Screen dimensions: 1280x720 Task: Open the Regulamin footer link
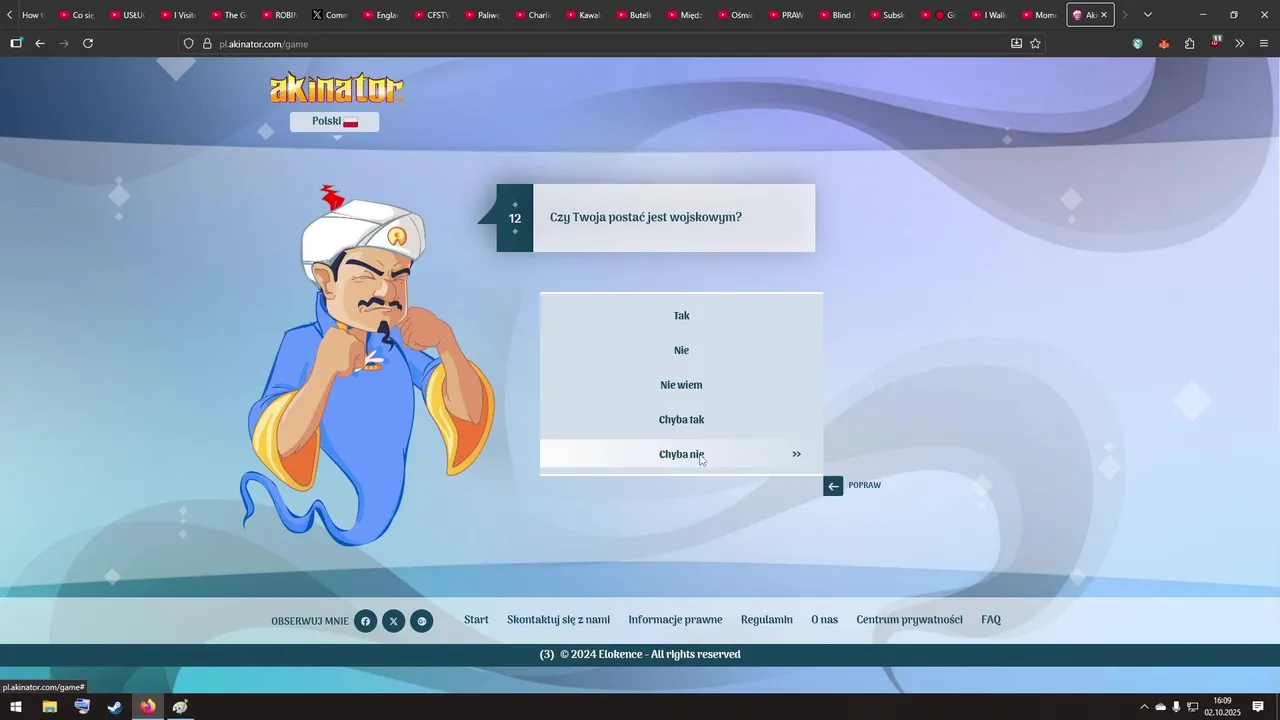pyautogui.click(x=767, y=620)
